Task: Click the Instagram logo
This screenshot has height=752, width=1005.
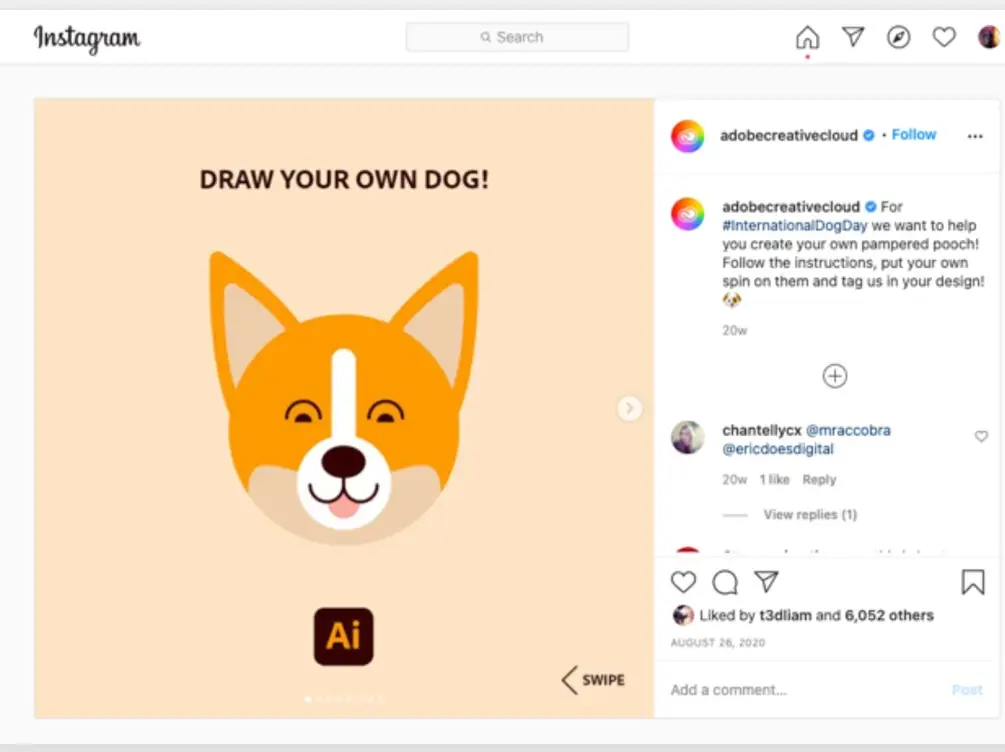Action: [87, 39]
